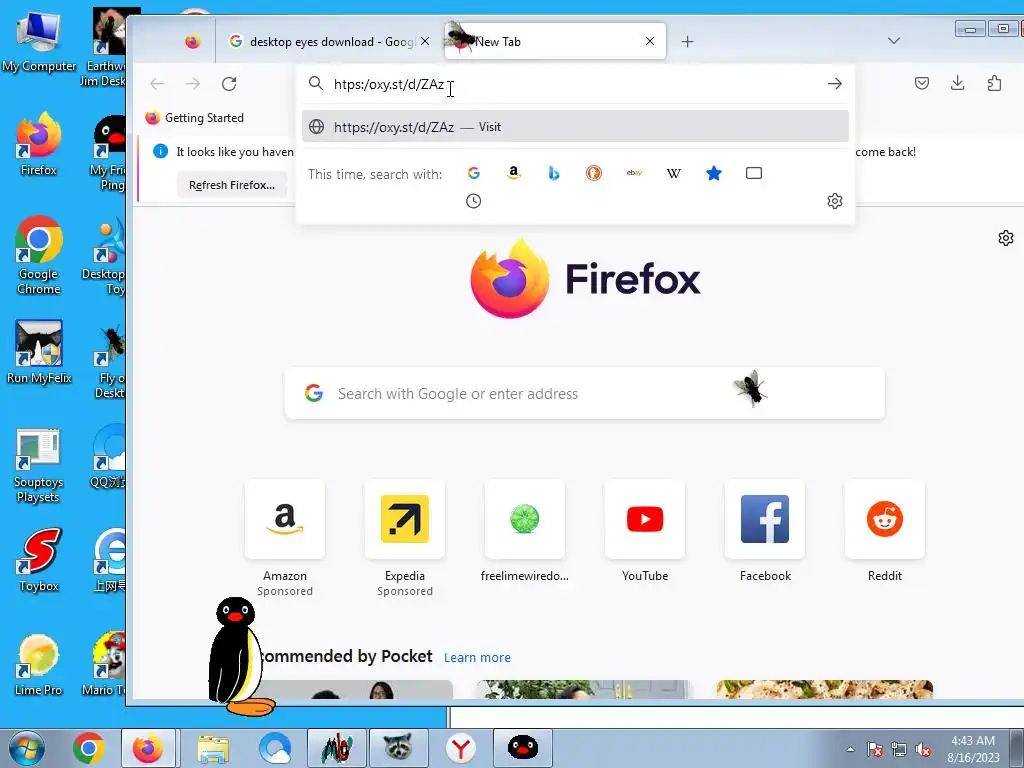Open the raccoon app in taskbar
Image resolution: width=1024 pixels, height=768 pixels.
click(398, 748)
